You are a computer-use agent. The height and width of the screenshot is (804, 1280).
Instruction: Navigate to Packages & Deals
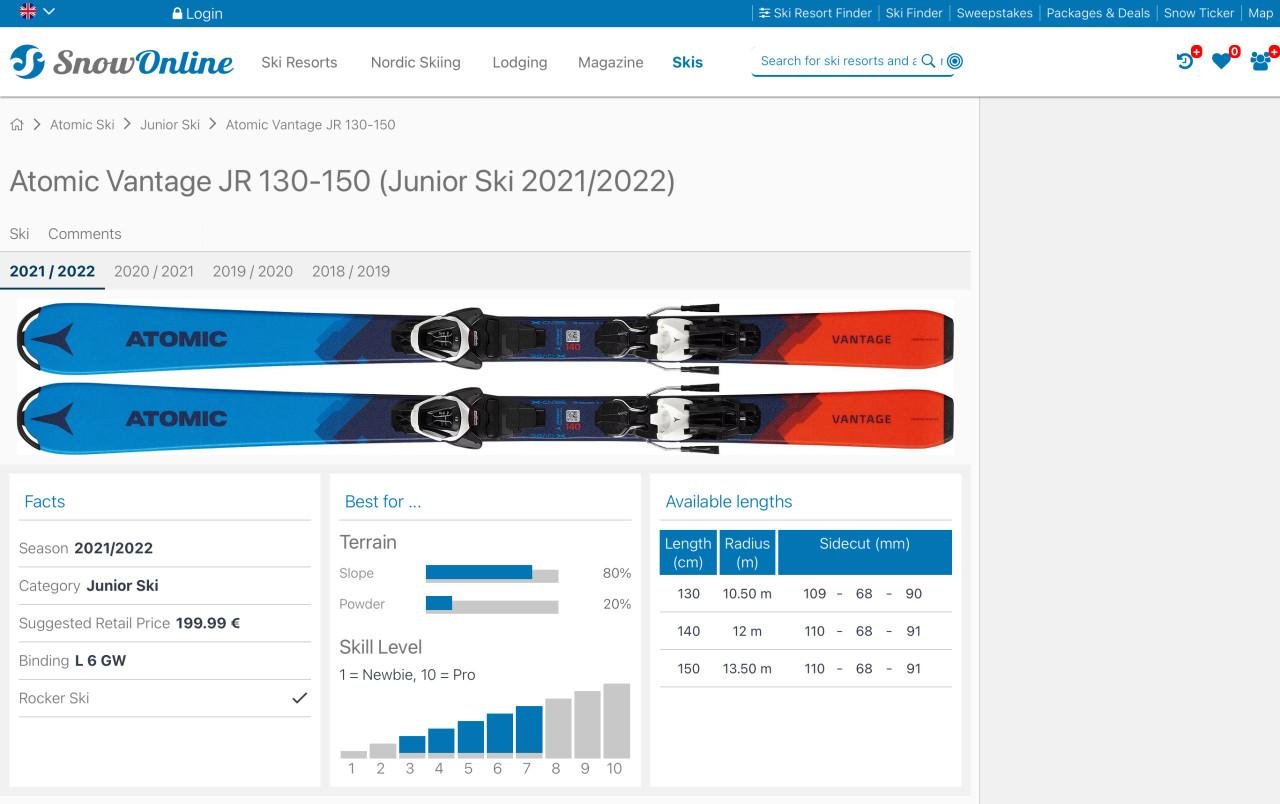[1098, 13]
